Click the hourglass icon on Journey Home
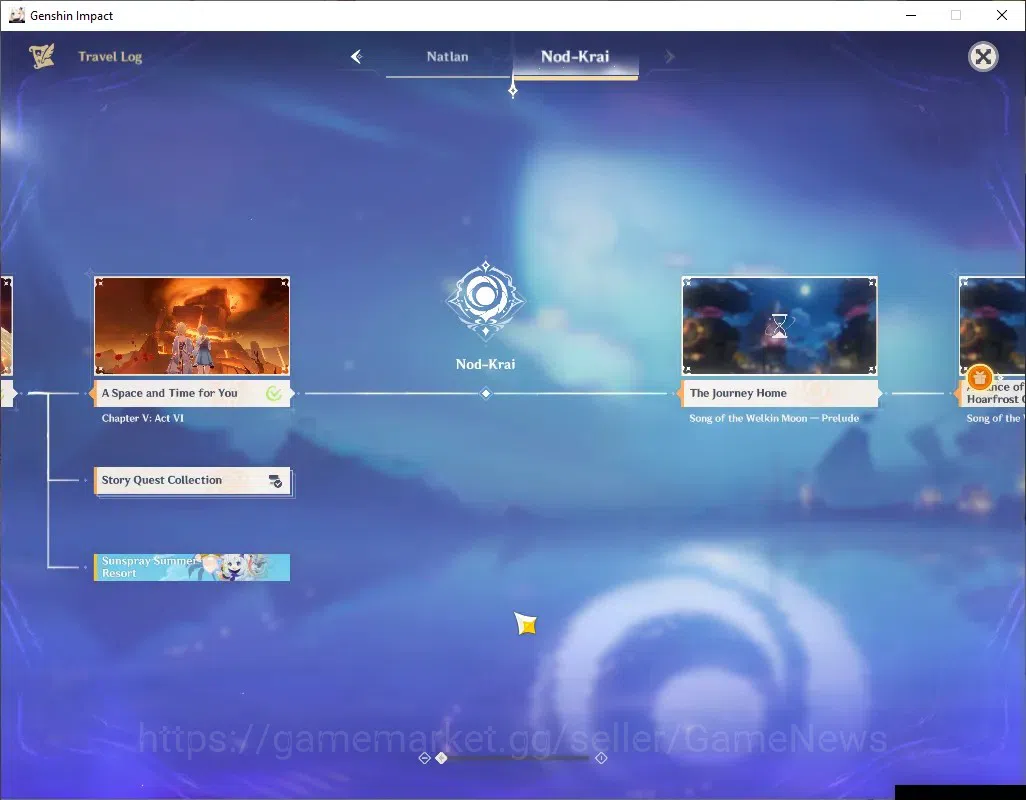 [x=779, y=325]
